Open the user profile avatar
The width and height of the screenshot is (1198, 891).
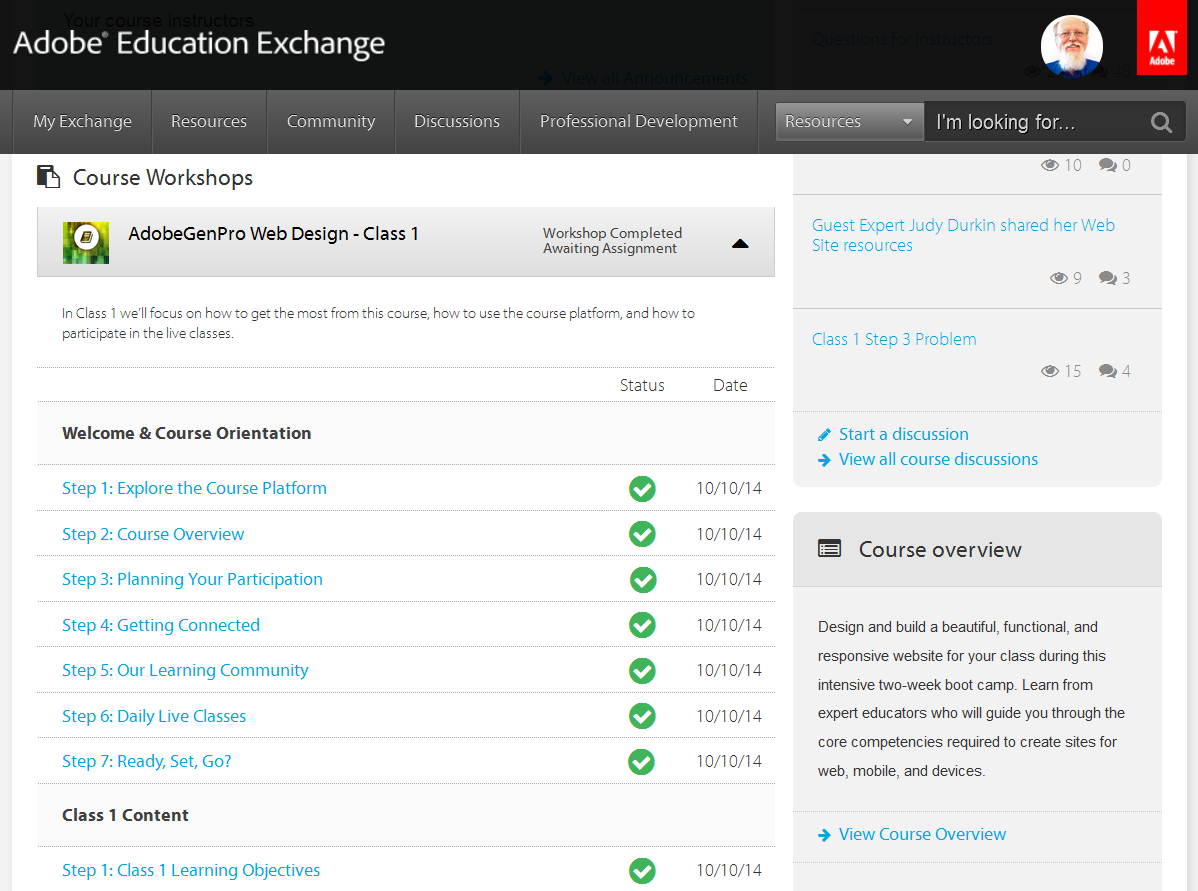click(1071, 46)
